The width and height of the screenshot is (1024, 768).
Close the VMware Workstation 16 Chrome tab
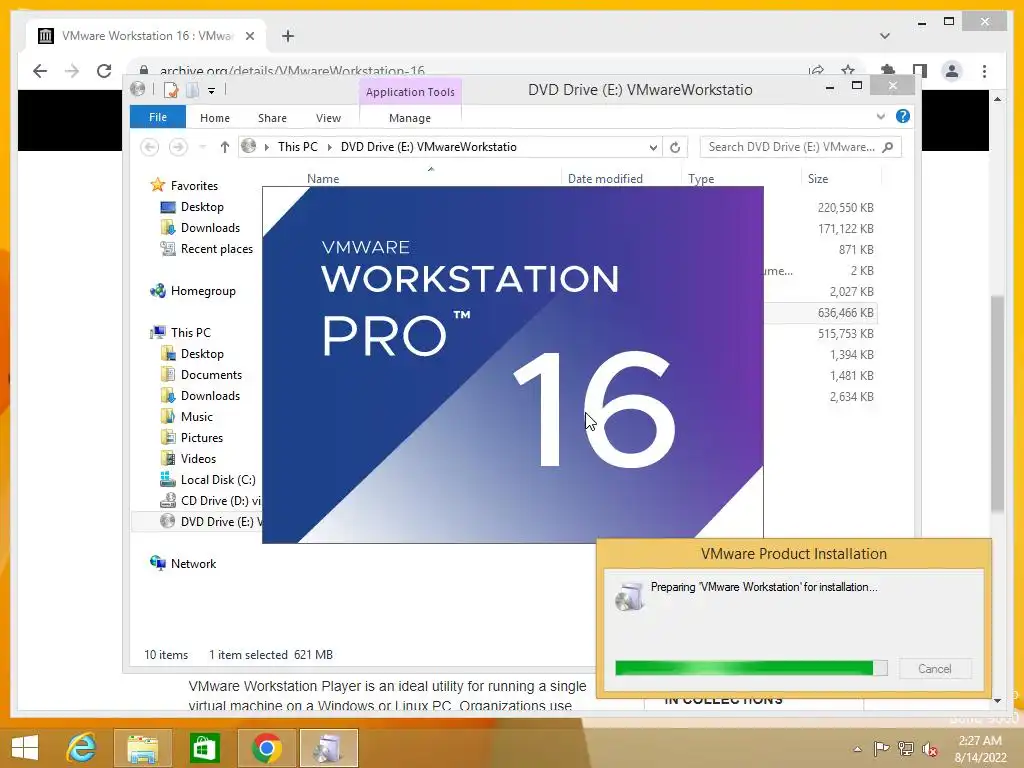(249, 36)
